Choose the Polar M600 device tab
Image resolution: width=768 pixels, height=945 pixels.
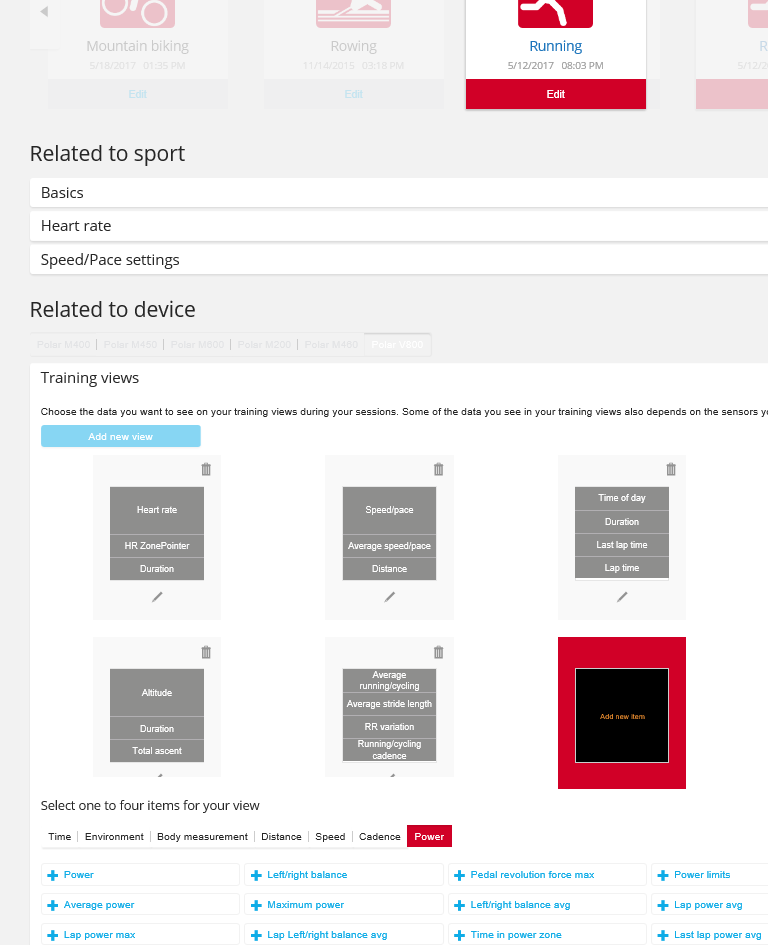tap(197, 345)
